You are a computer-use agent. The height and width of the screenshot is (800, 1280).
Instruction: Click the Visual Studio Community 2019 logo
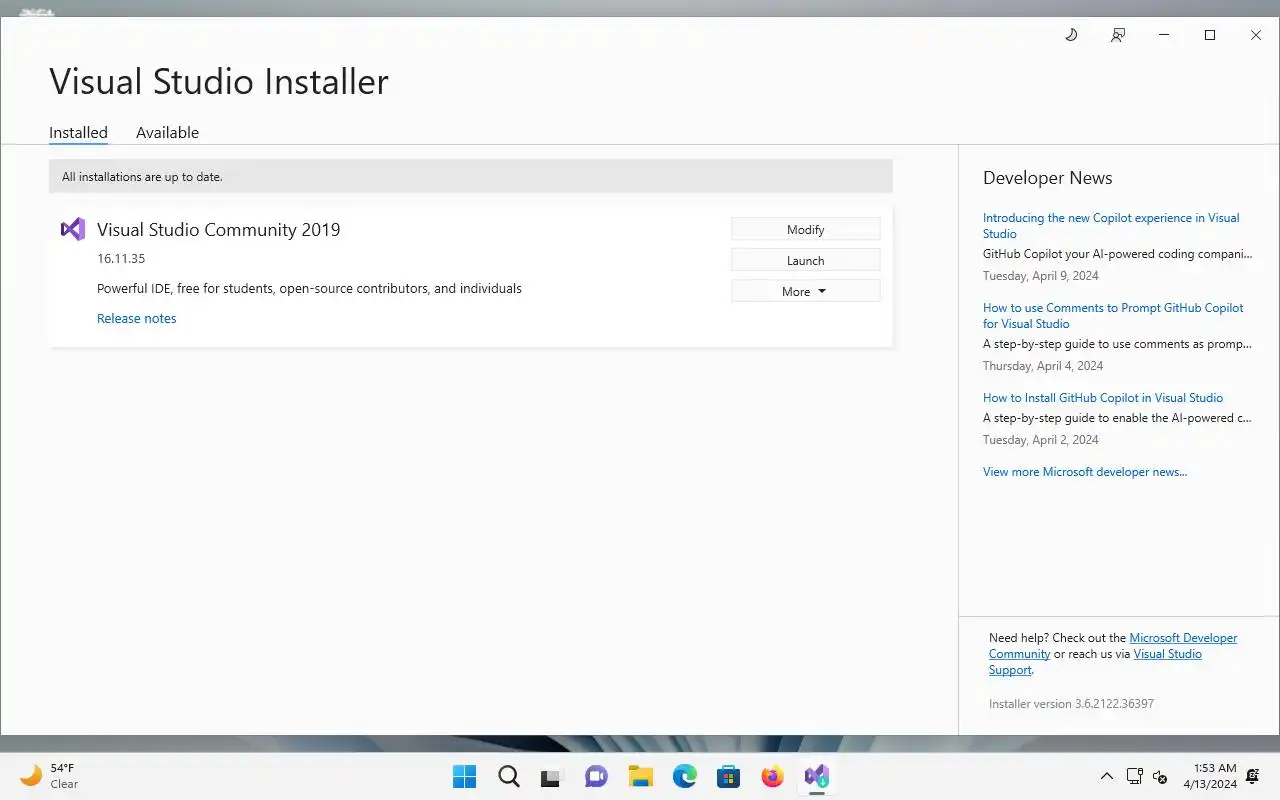click(73, 229)
